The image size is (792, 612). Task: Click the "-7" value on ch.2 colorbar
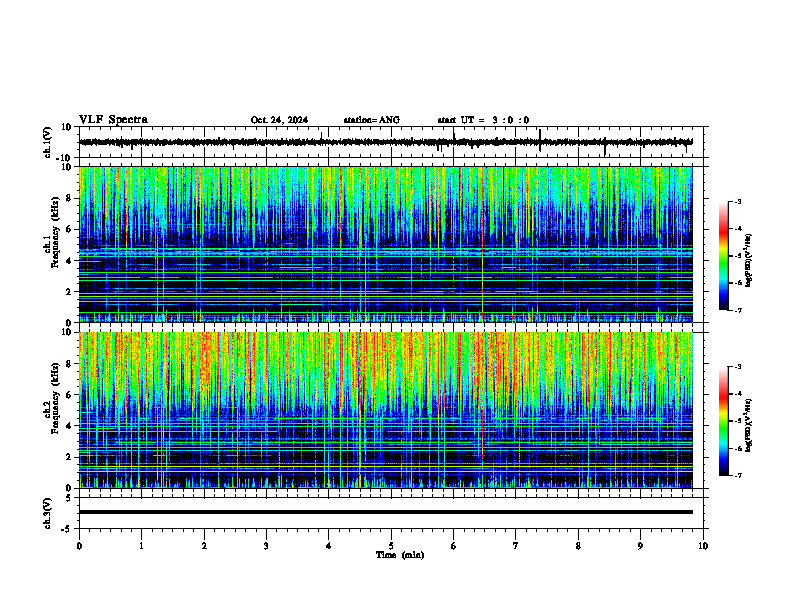(738, 476)
